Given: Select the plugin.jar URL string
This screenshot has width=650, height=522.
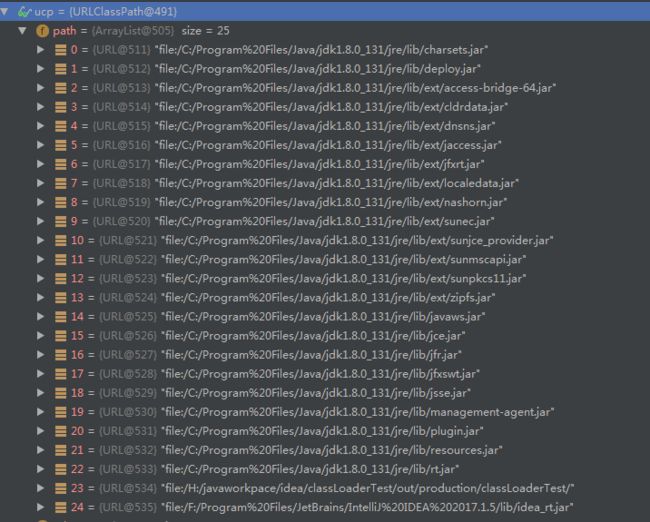Looking at the screenshot, I should [x=323, y=431].
